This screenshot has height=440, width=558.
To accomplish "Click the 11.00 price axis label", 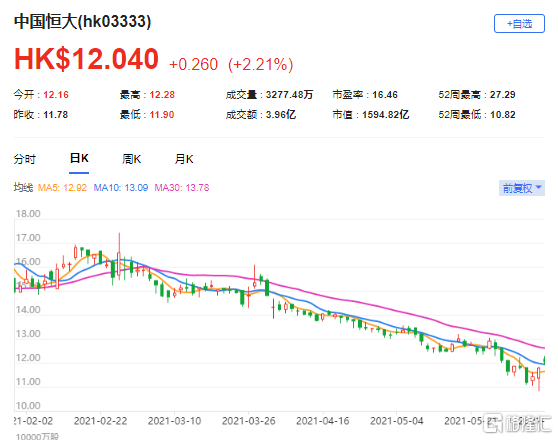I will (x=28, y=382).
